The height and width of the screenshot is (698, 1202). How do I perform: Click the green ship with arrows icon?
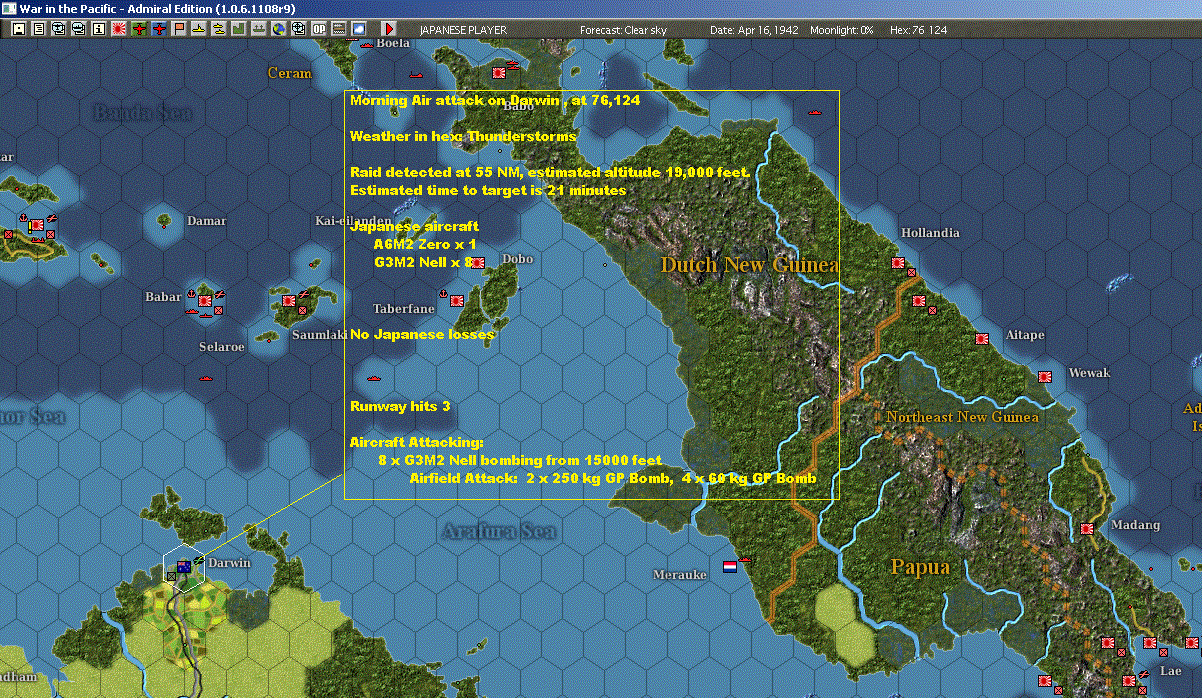(x=259, y=29)
